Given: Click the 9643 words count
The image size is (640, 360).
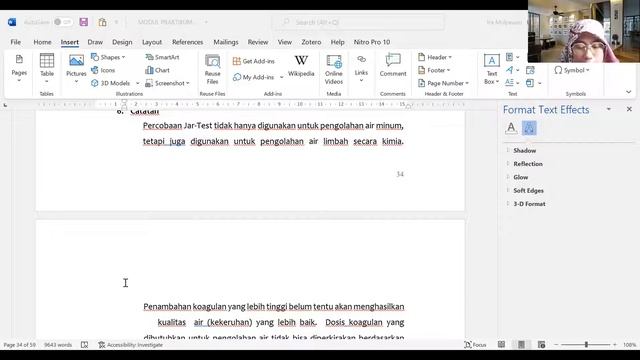Looking at the screenshot, I should 58,345.
